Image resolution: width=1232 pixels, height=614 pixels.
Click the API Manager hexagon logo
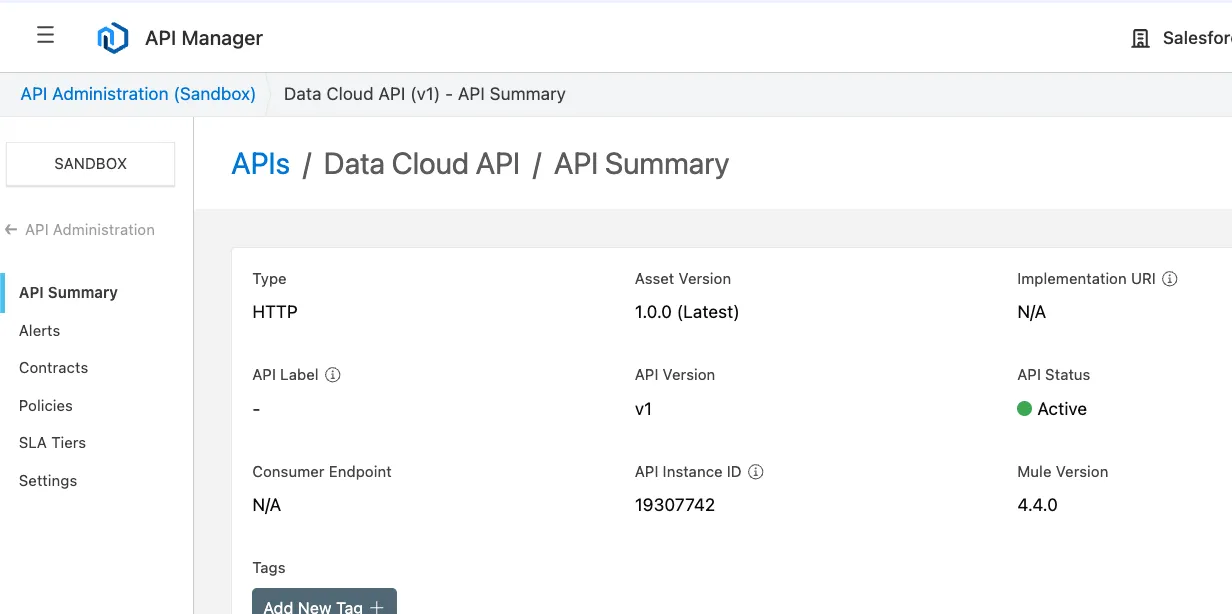tap(113, 38)
